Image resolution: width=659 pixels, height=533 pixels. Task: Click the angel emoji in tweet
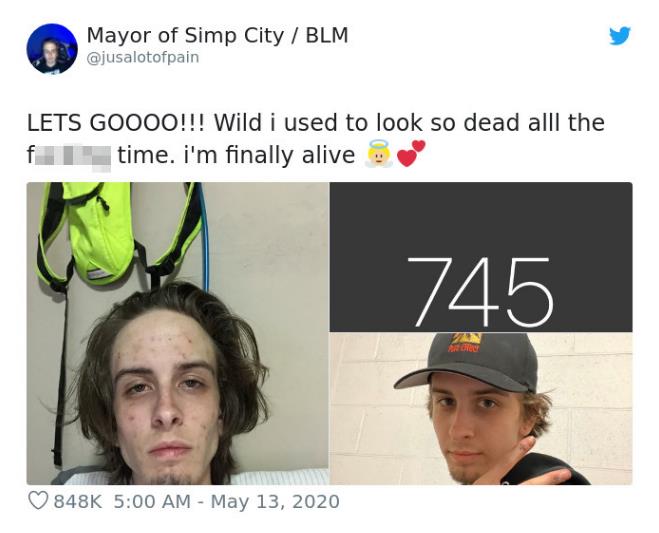coord(378,155)
